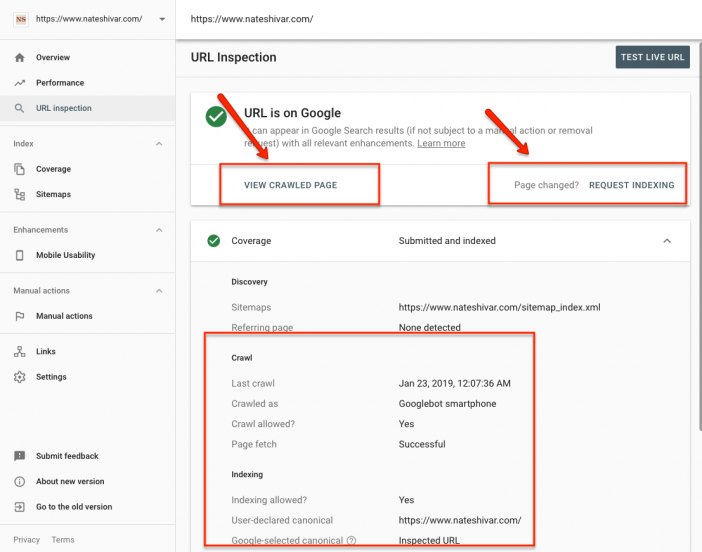Click the Performance trend line icon

(20, 83)
